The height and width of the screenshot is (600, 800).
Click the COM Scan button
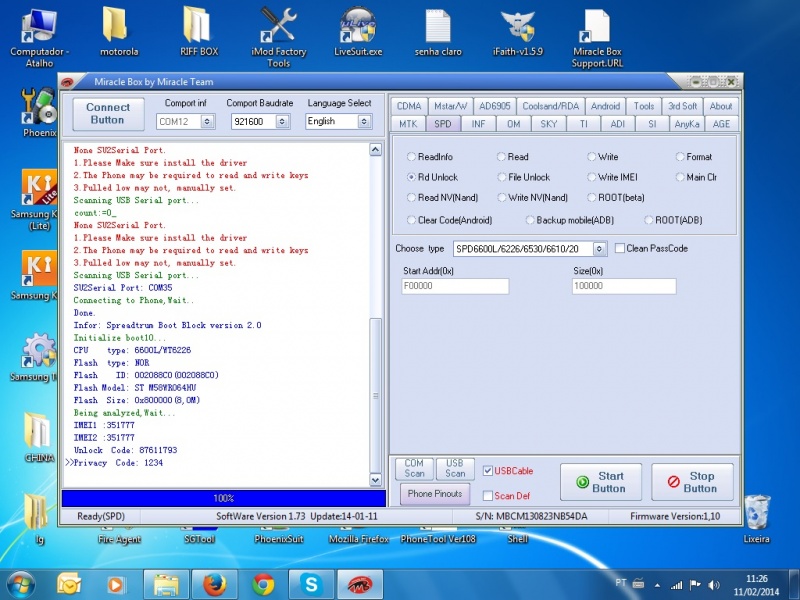click(x=414, y=468)
